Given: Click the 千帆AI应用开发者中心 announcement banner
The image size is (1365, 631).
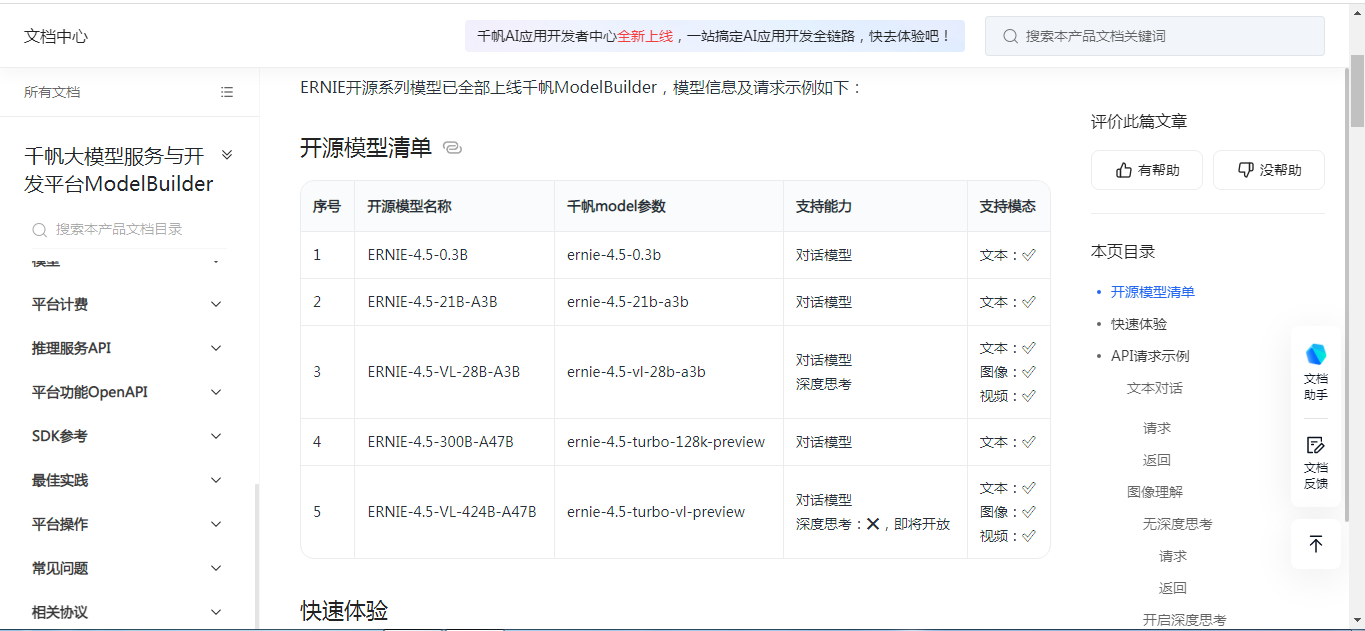Looking at the screenshot, I should tap(715, 36).
